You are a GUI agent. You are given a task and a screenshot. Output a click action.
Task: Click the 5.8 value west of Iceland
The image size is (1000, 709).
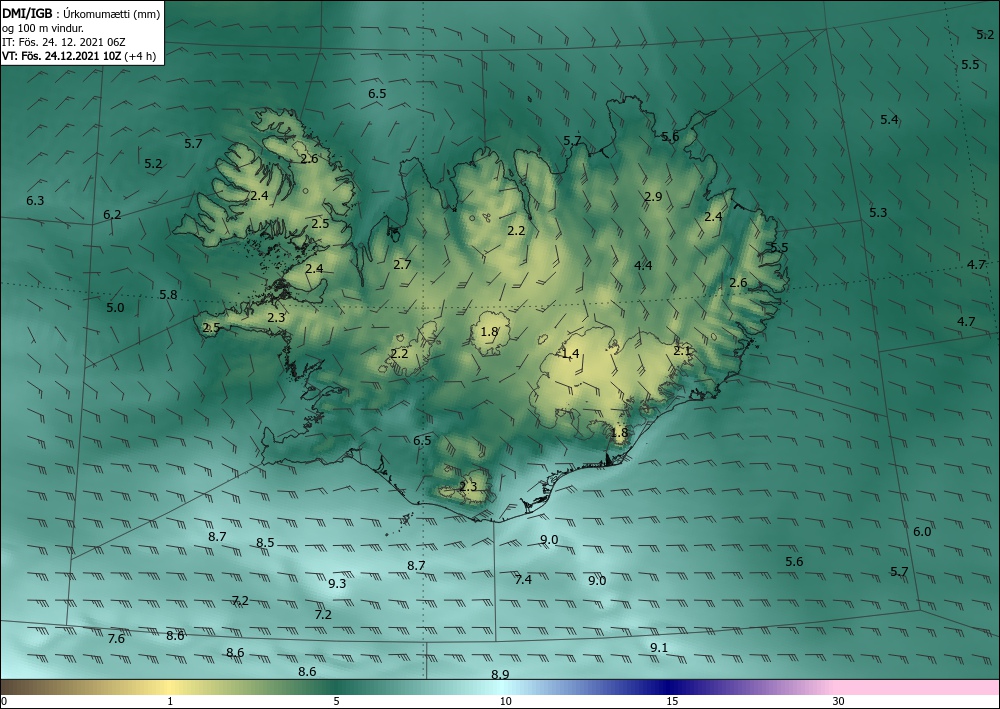(x=168, y=295)
